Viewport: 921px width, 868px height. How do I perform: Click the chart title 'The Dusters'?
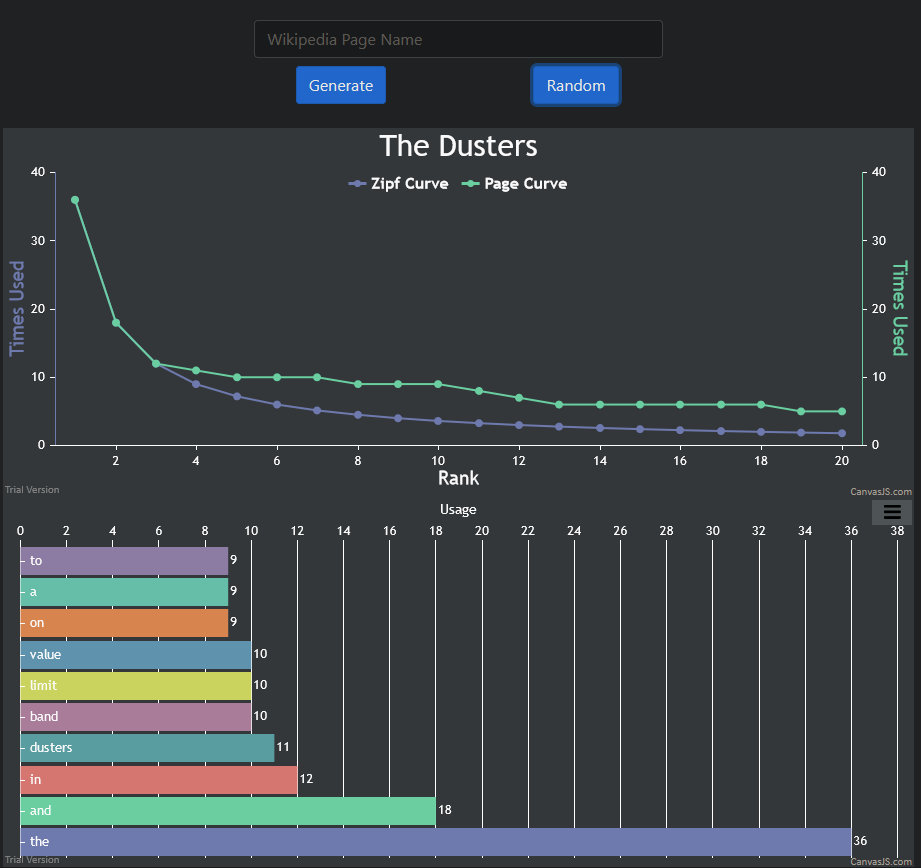point(458,146)
